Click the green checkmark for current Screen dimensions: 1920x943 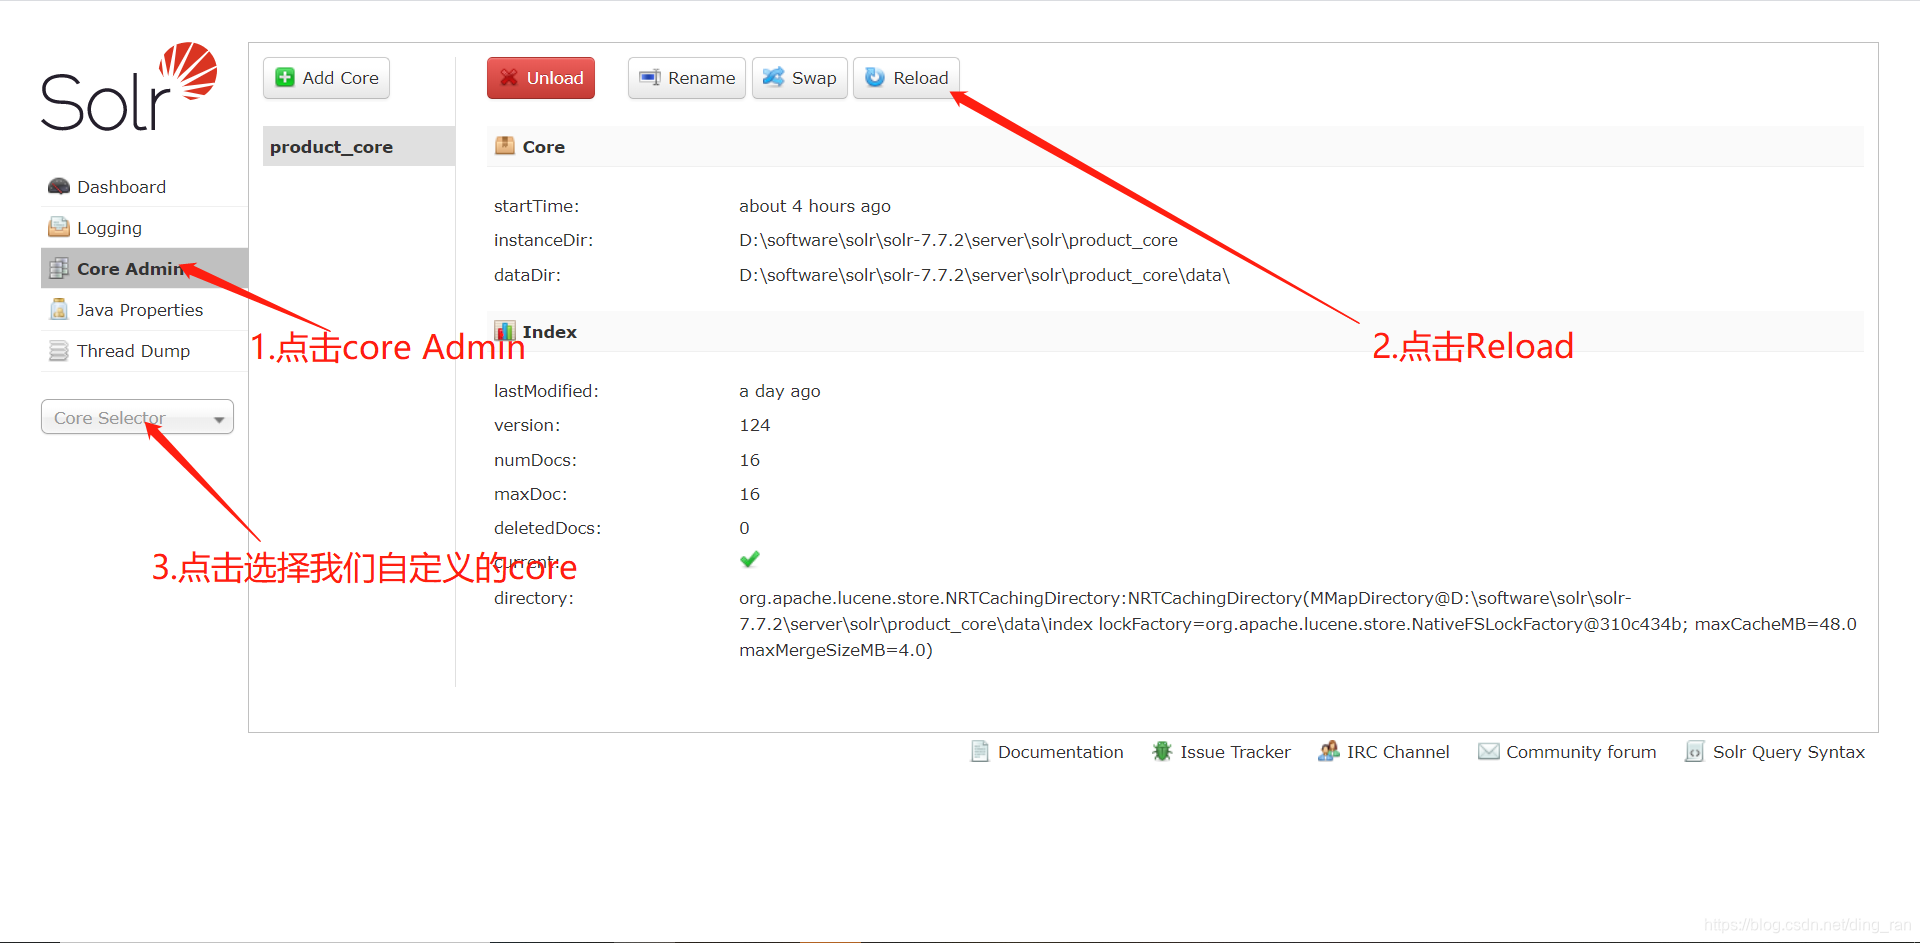(750, 559)
